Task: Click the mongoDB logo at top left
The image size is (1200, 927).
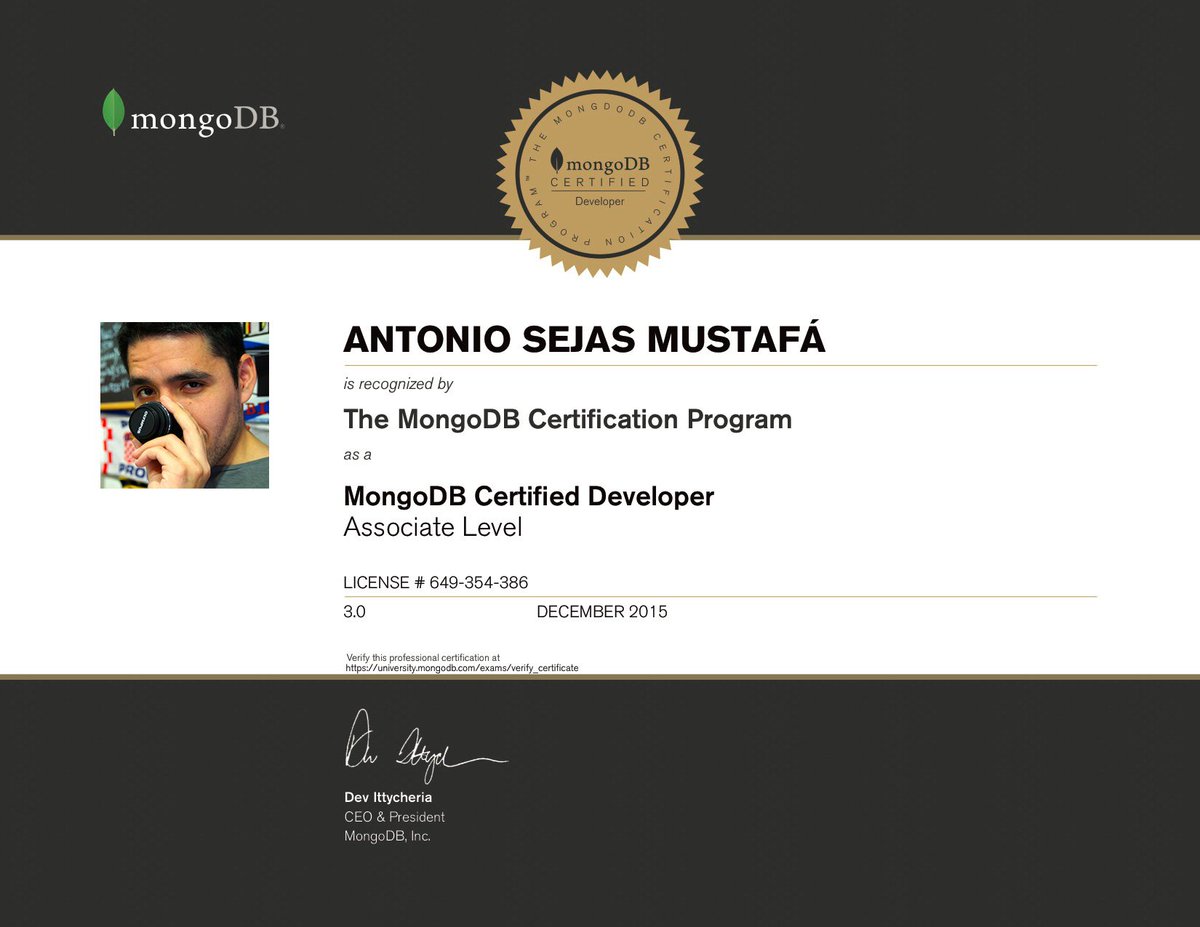Action: coord(193,113)
